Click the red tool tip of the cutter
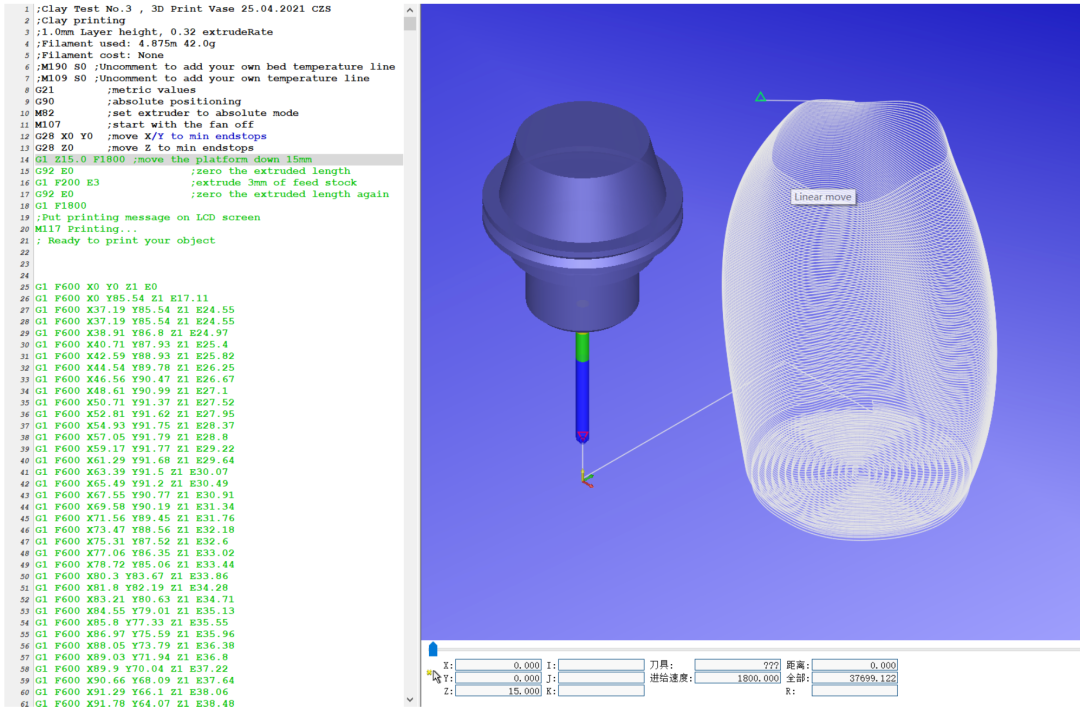 [583, 435]
